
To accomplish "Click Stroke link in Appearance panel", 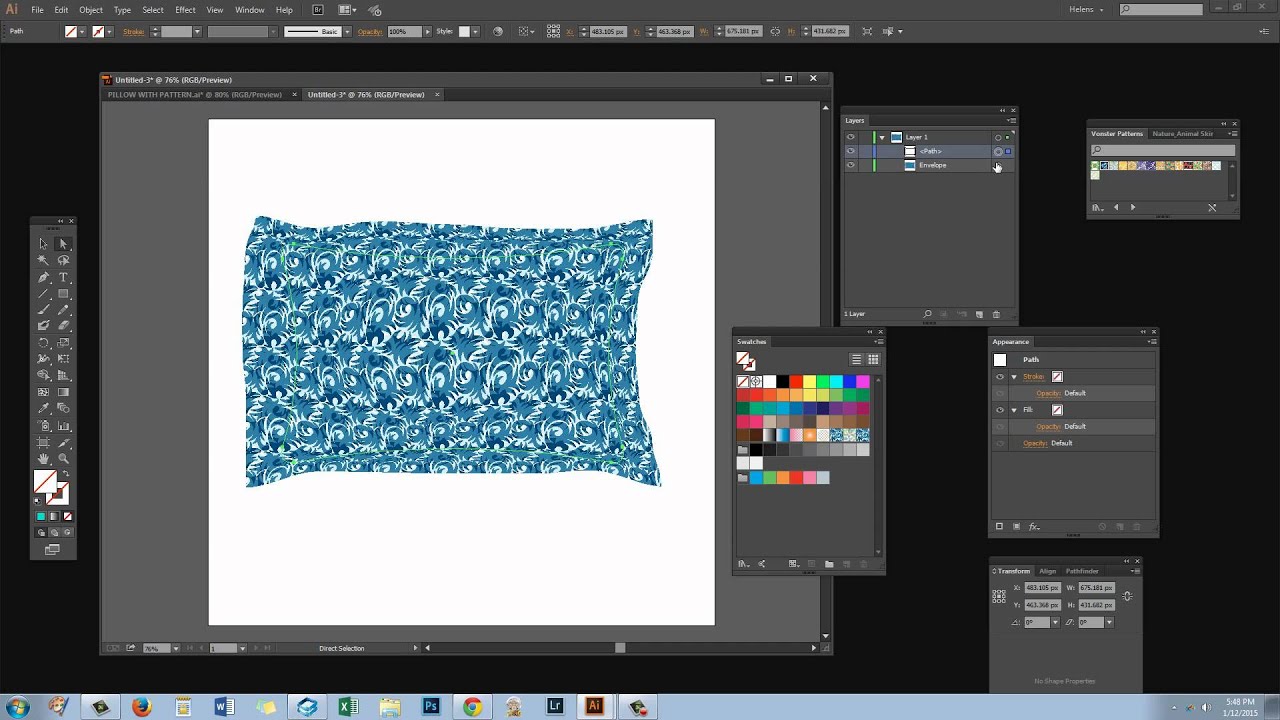I will pos(1033,377).
